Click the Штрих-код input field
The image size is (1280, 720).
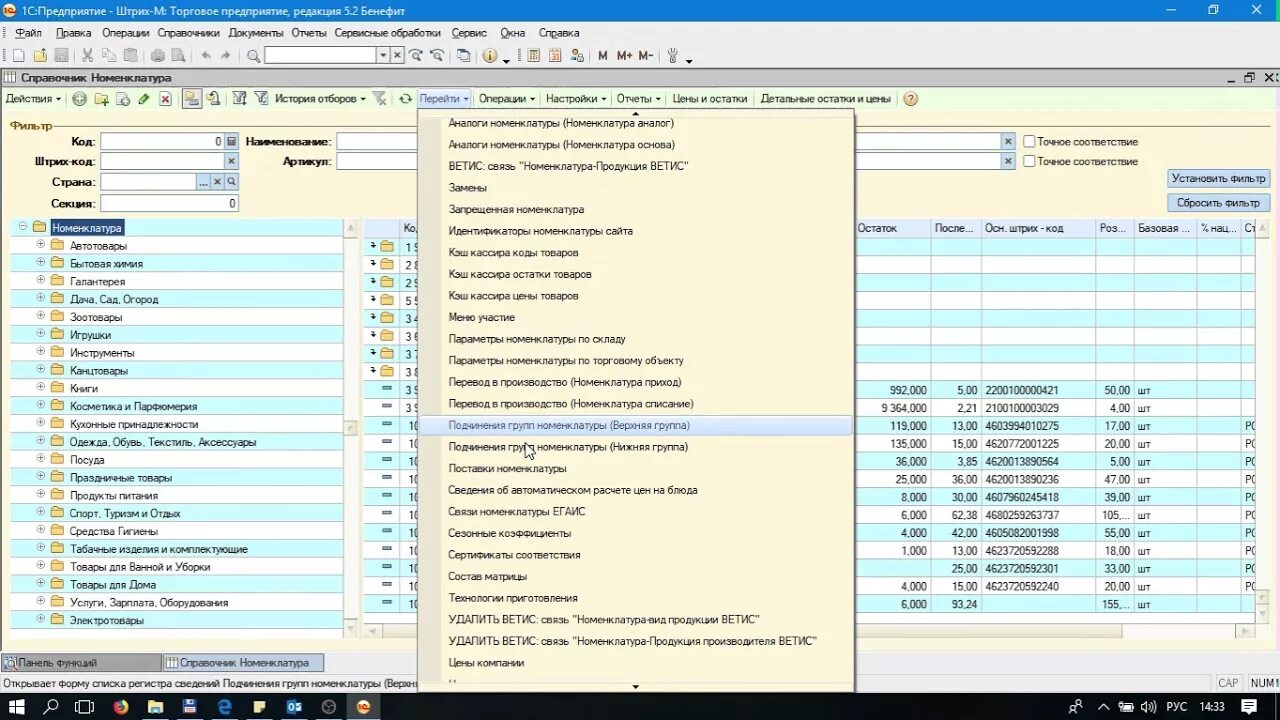tap(162, 161)
